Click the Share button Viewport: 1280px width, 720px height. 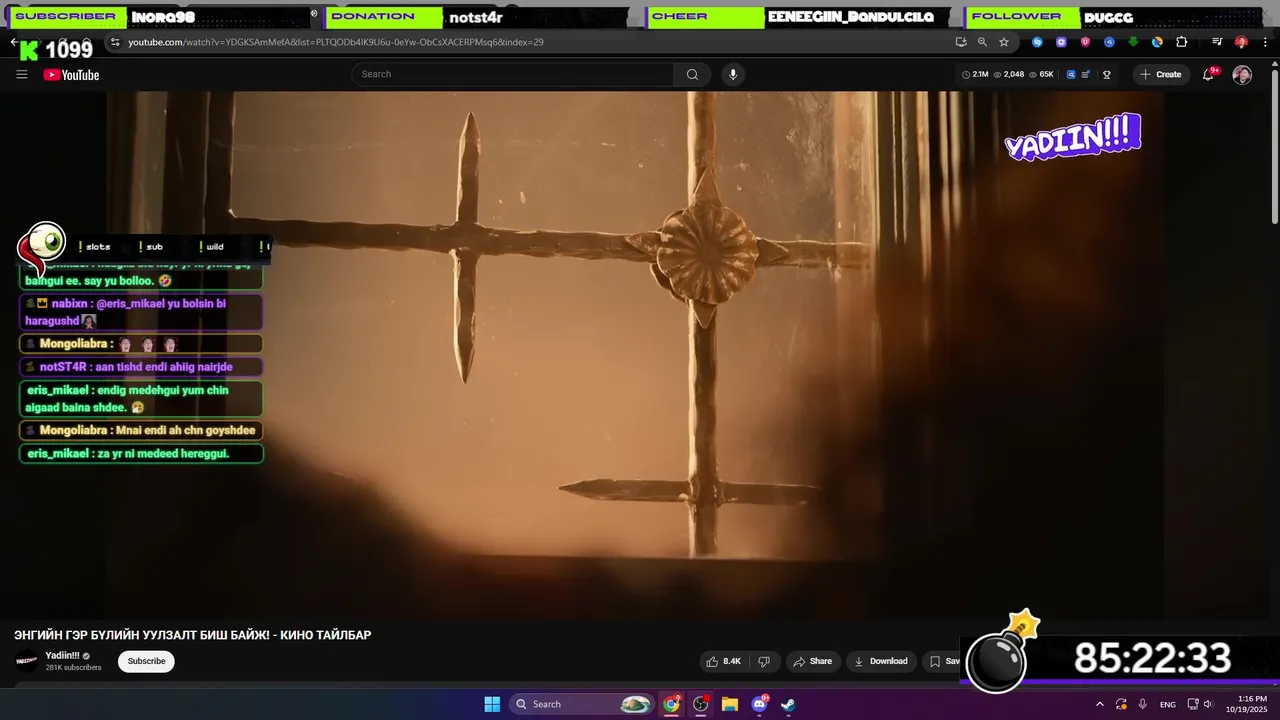(812, 661)
